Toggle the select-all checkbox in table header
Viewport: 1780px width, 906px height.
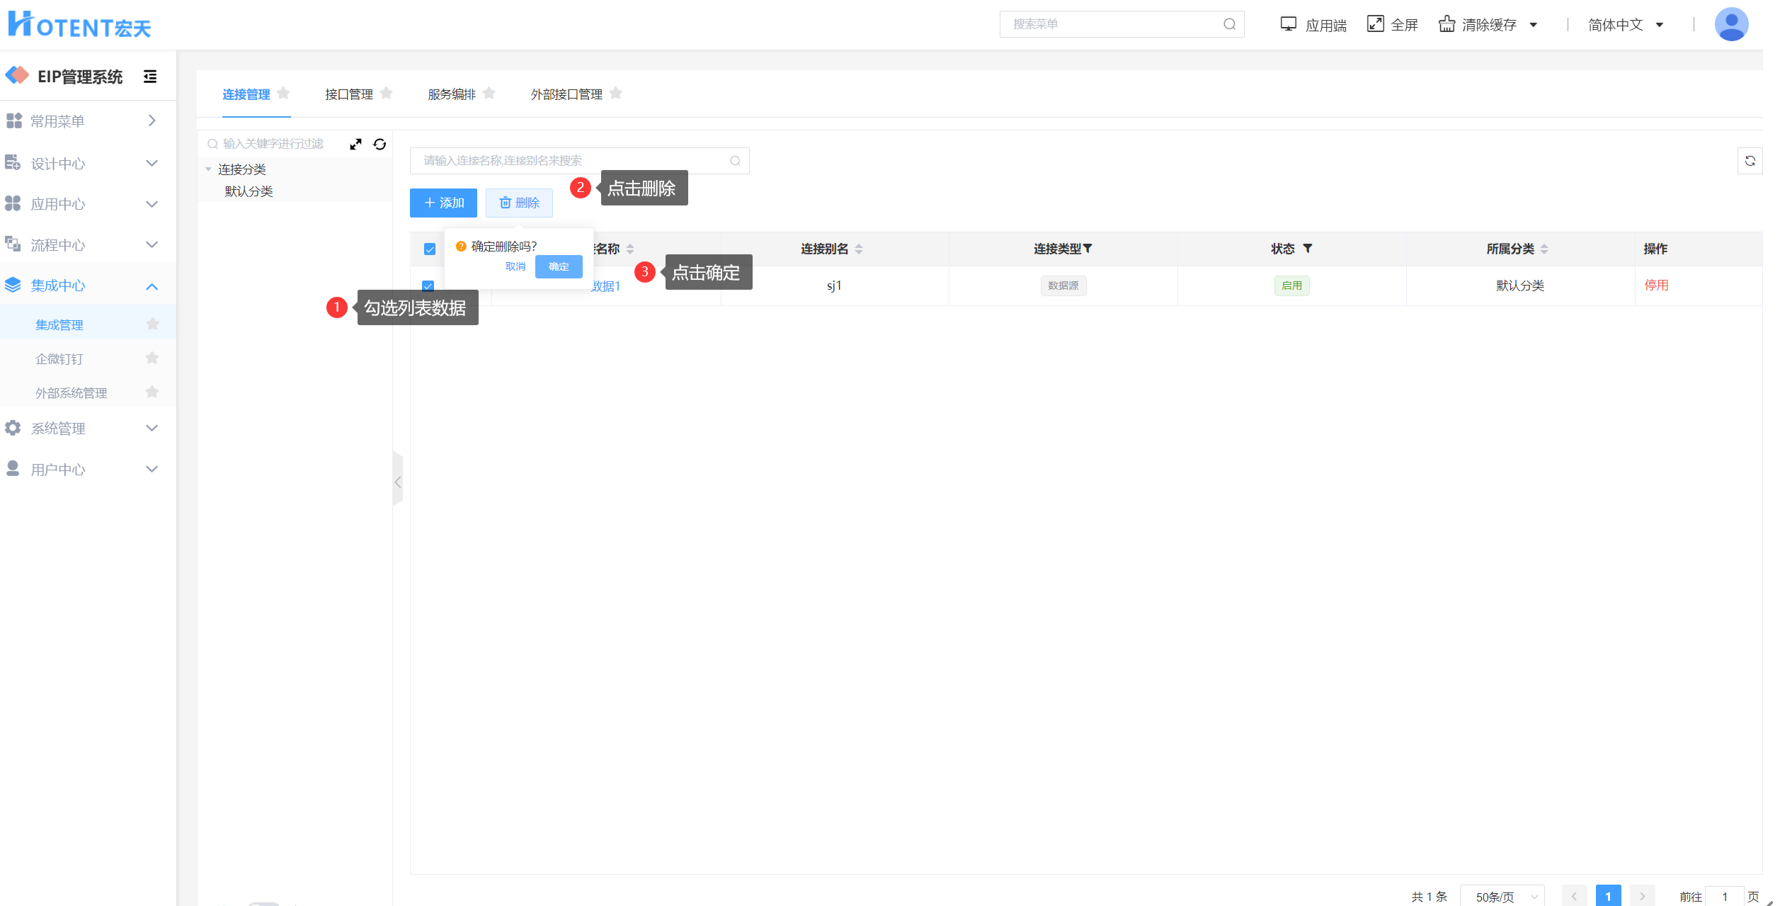click(x=430, y=249)
